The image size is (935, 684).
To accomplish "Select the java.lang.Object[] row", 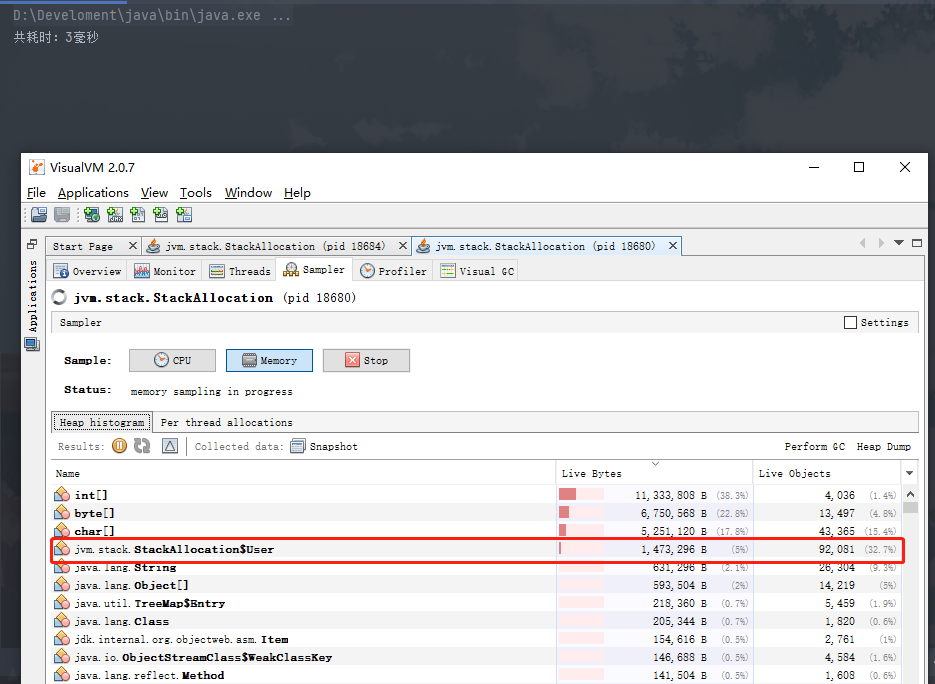I will pyautogui.click(x=477, y=585).
